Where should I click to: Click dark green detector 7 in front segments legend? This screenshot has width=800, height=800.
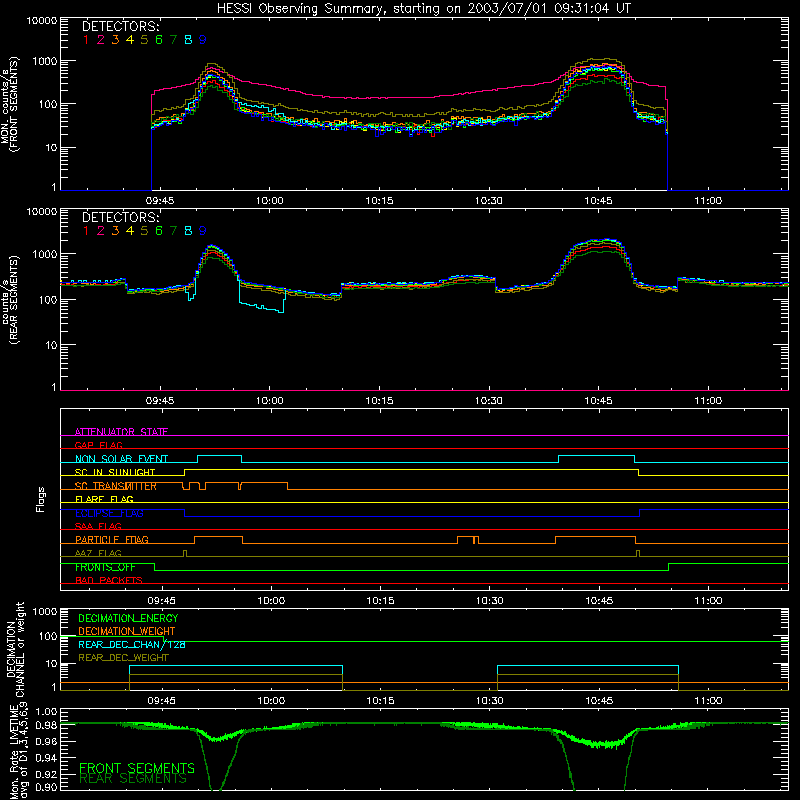[x=173, y=40]
